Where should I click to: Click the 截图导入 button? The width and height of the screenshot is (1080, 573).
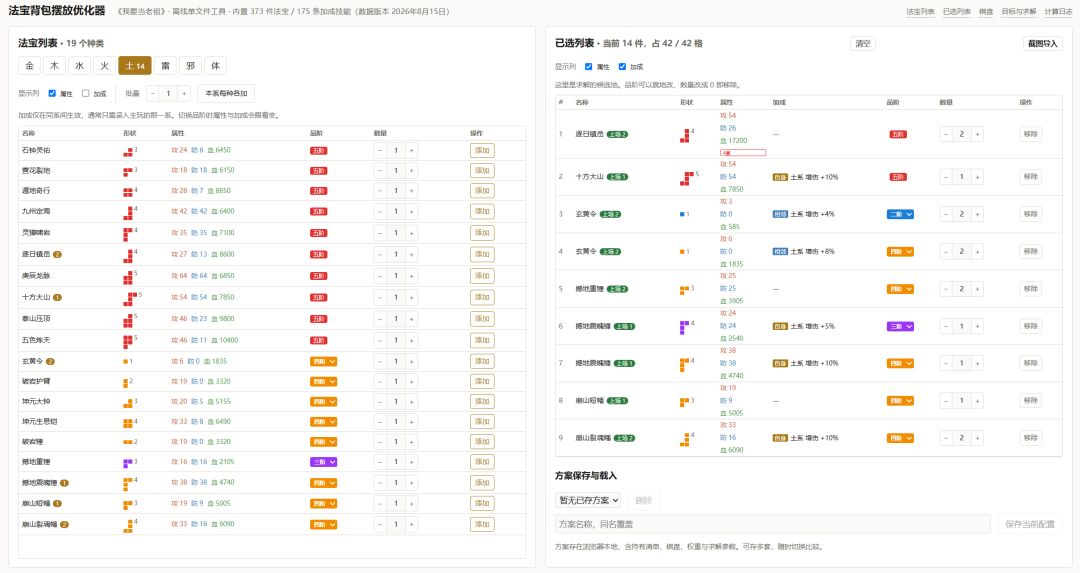(x=1042, y=43)
